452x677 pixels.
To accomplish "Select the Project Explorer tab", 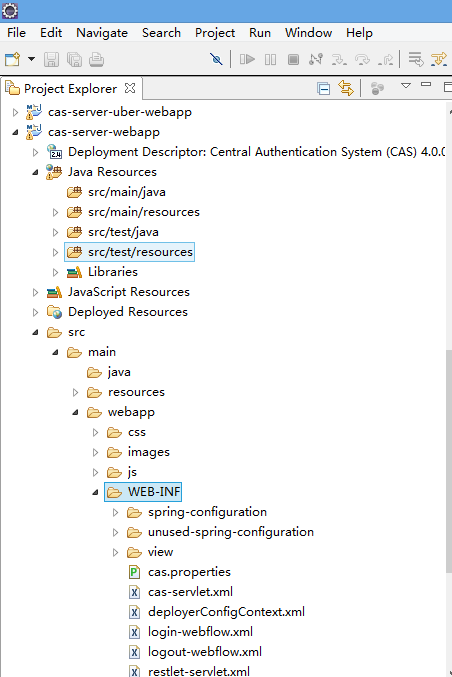I will (70, 89).
